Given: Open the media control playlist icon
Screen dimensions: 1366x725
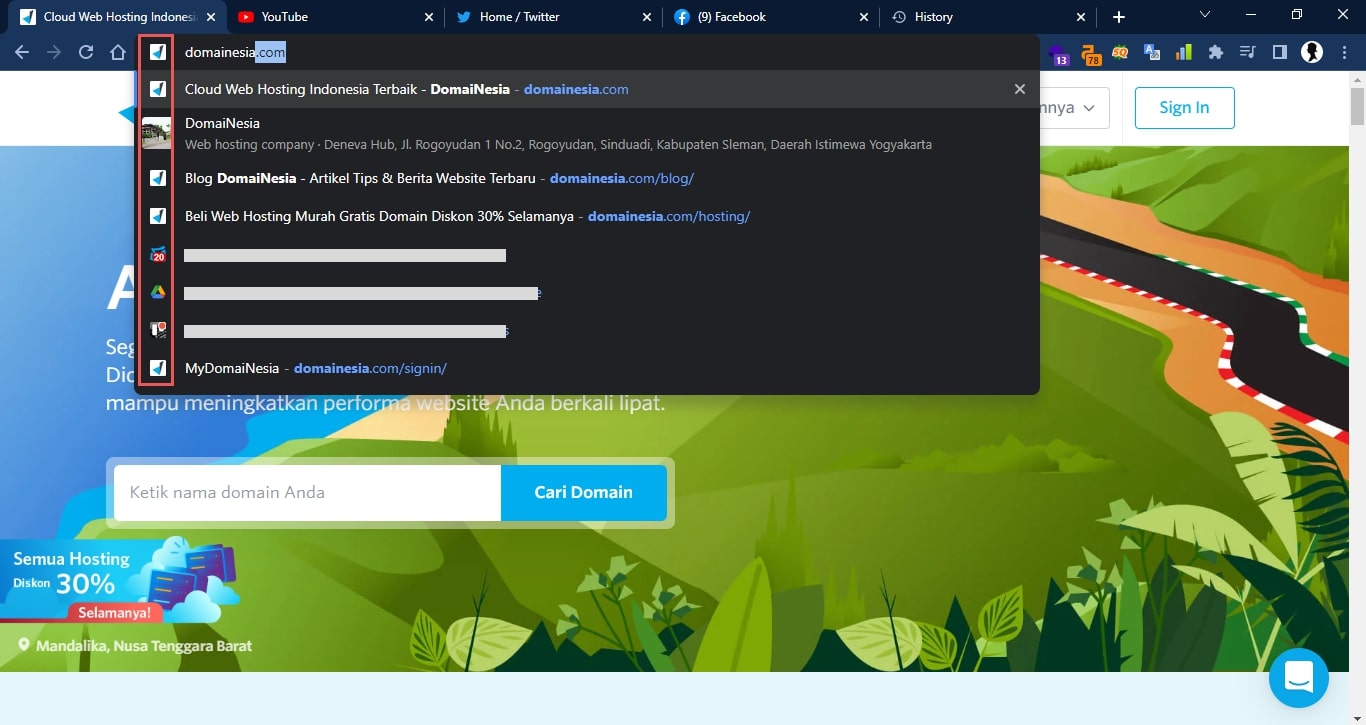Looking at the screenshot, I should (1247, 53).
